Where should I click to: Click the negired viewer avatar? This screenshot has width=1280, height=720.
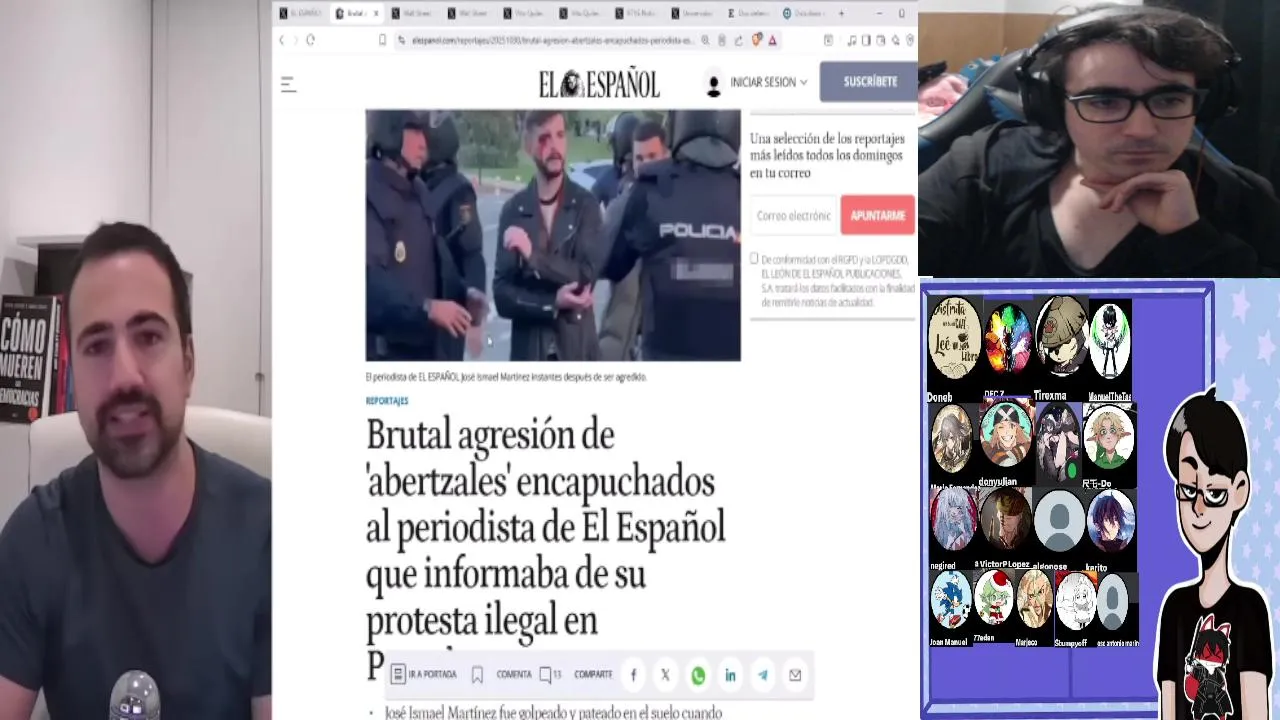tap(953, 520)
